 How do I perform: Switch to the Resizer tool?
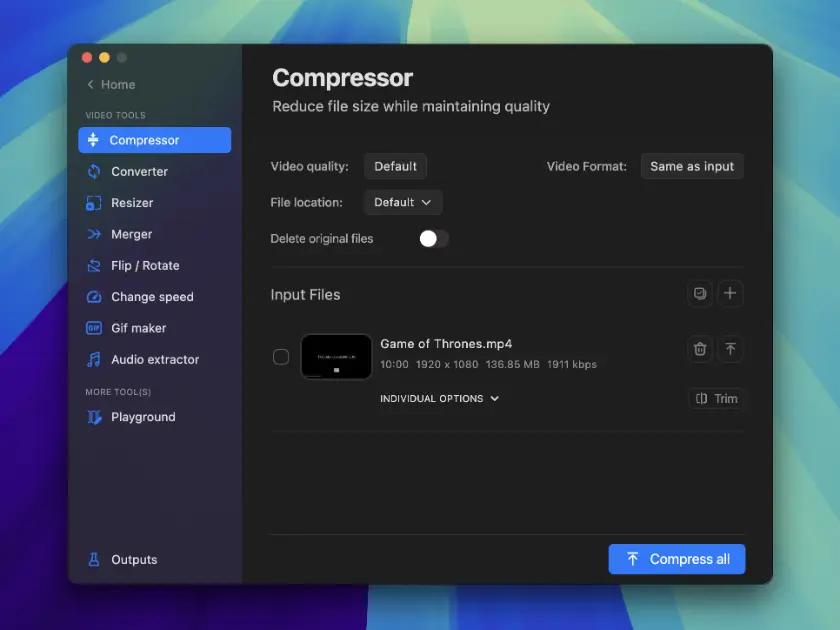pyautogui.click(x=132, y=203)
